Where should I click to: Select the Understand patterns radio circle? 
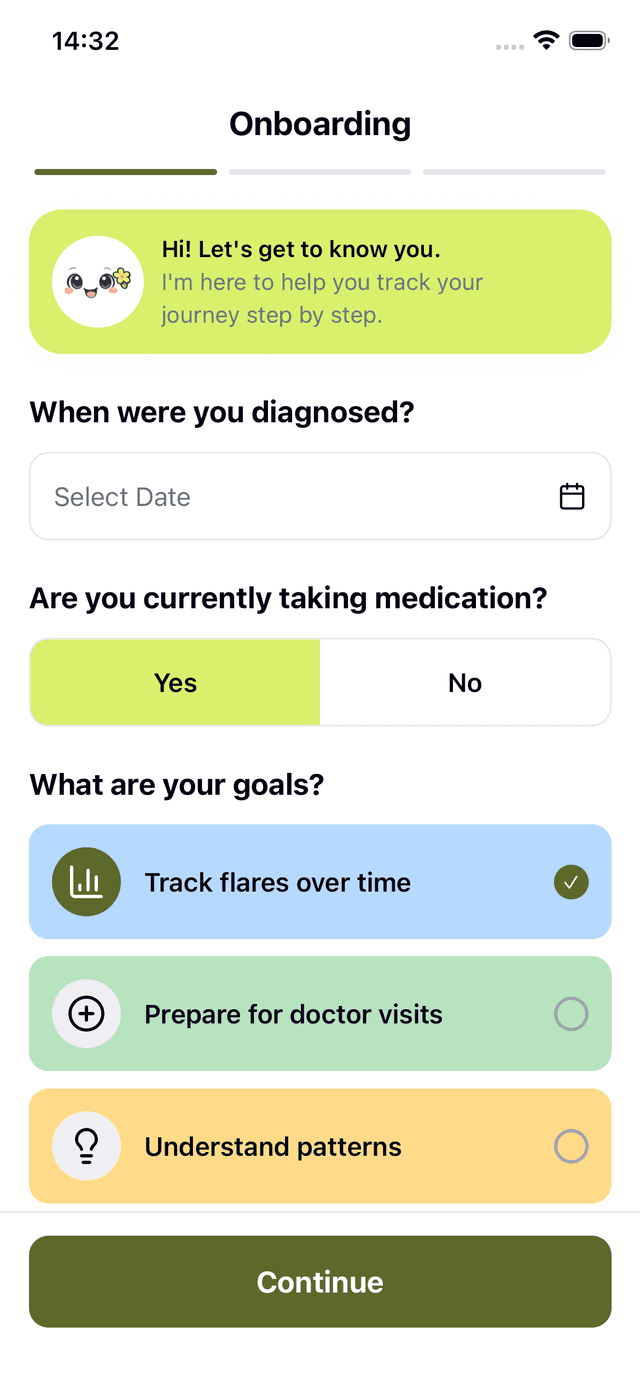(x=571, y=1146)
